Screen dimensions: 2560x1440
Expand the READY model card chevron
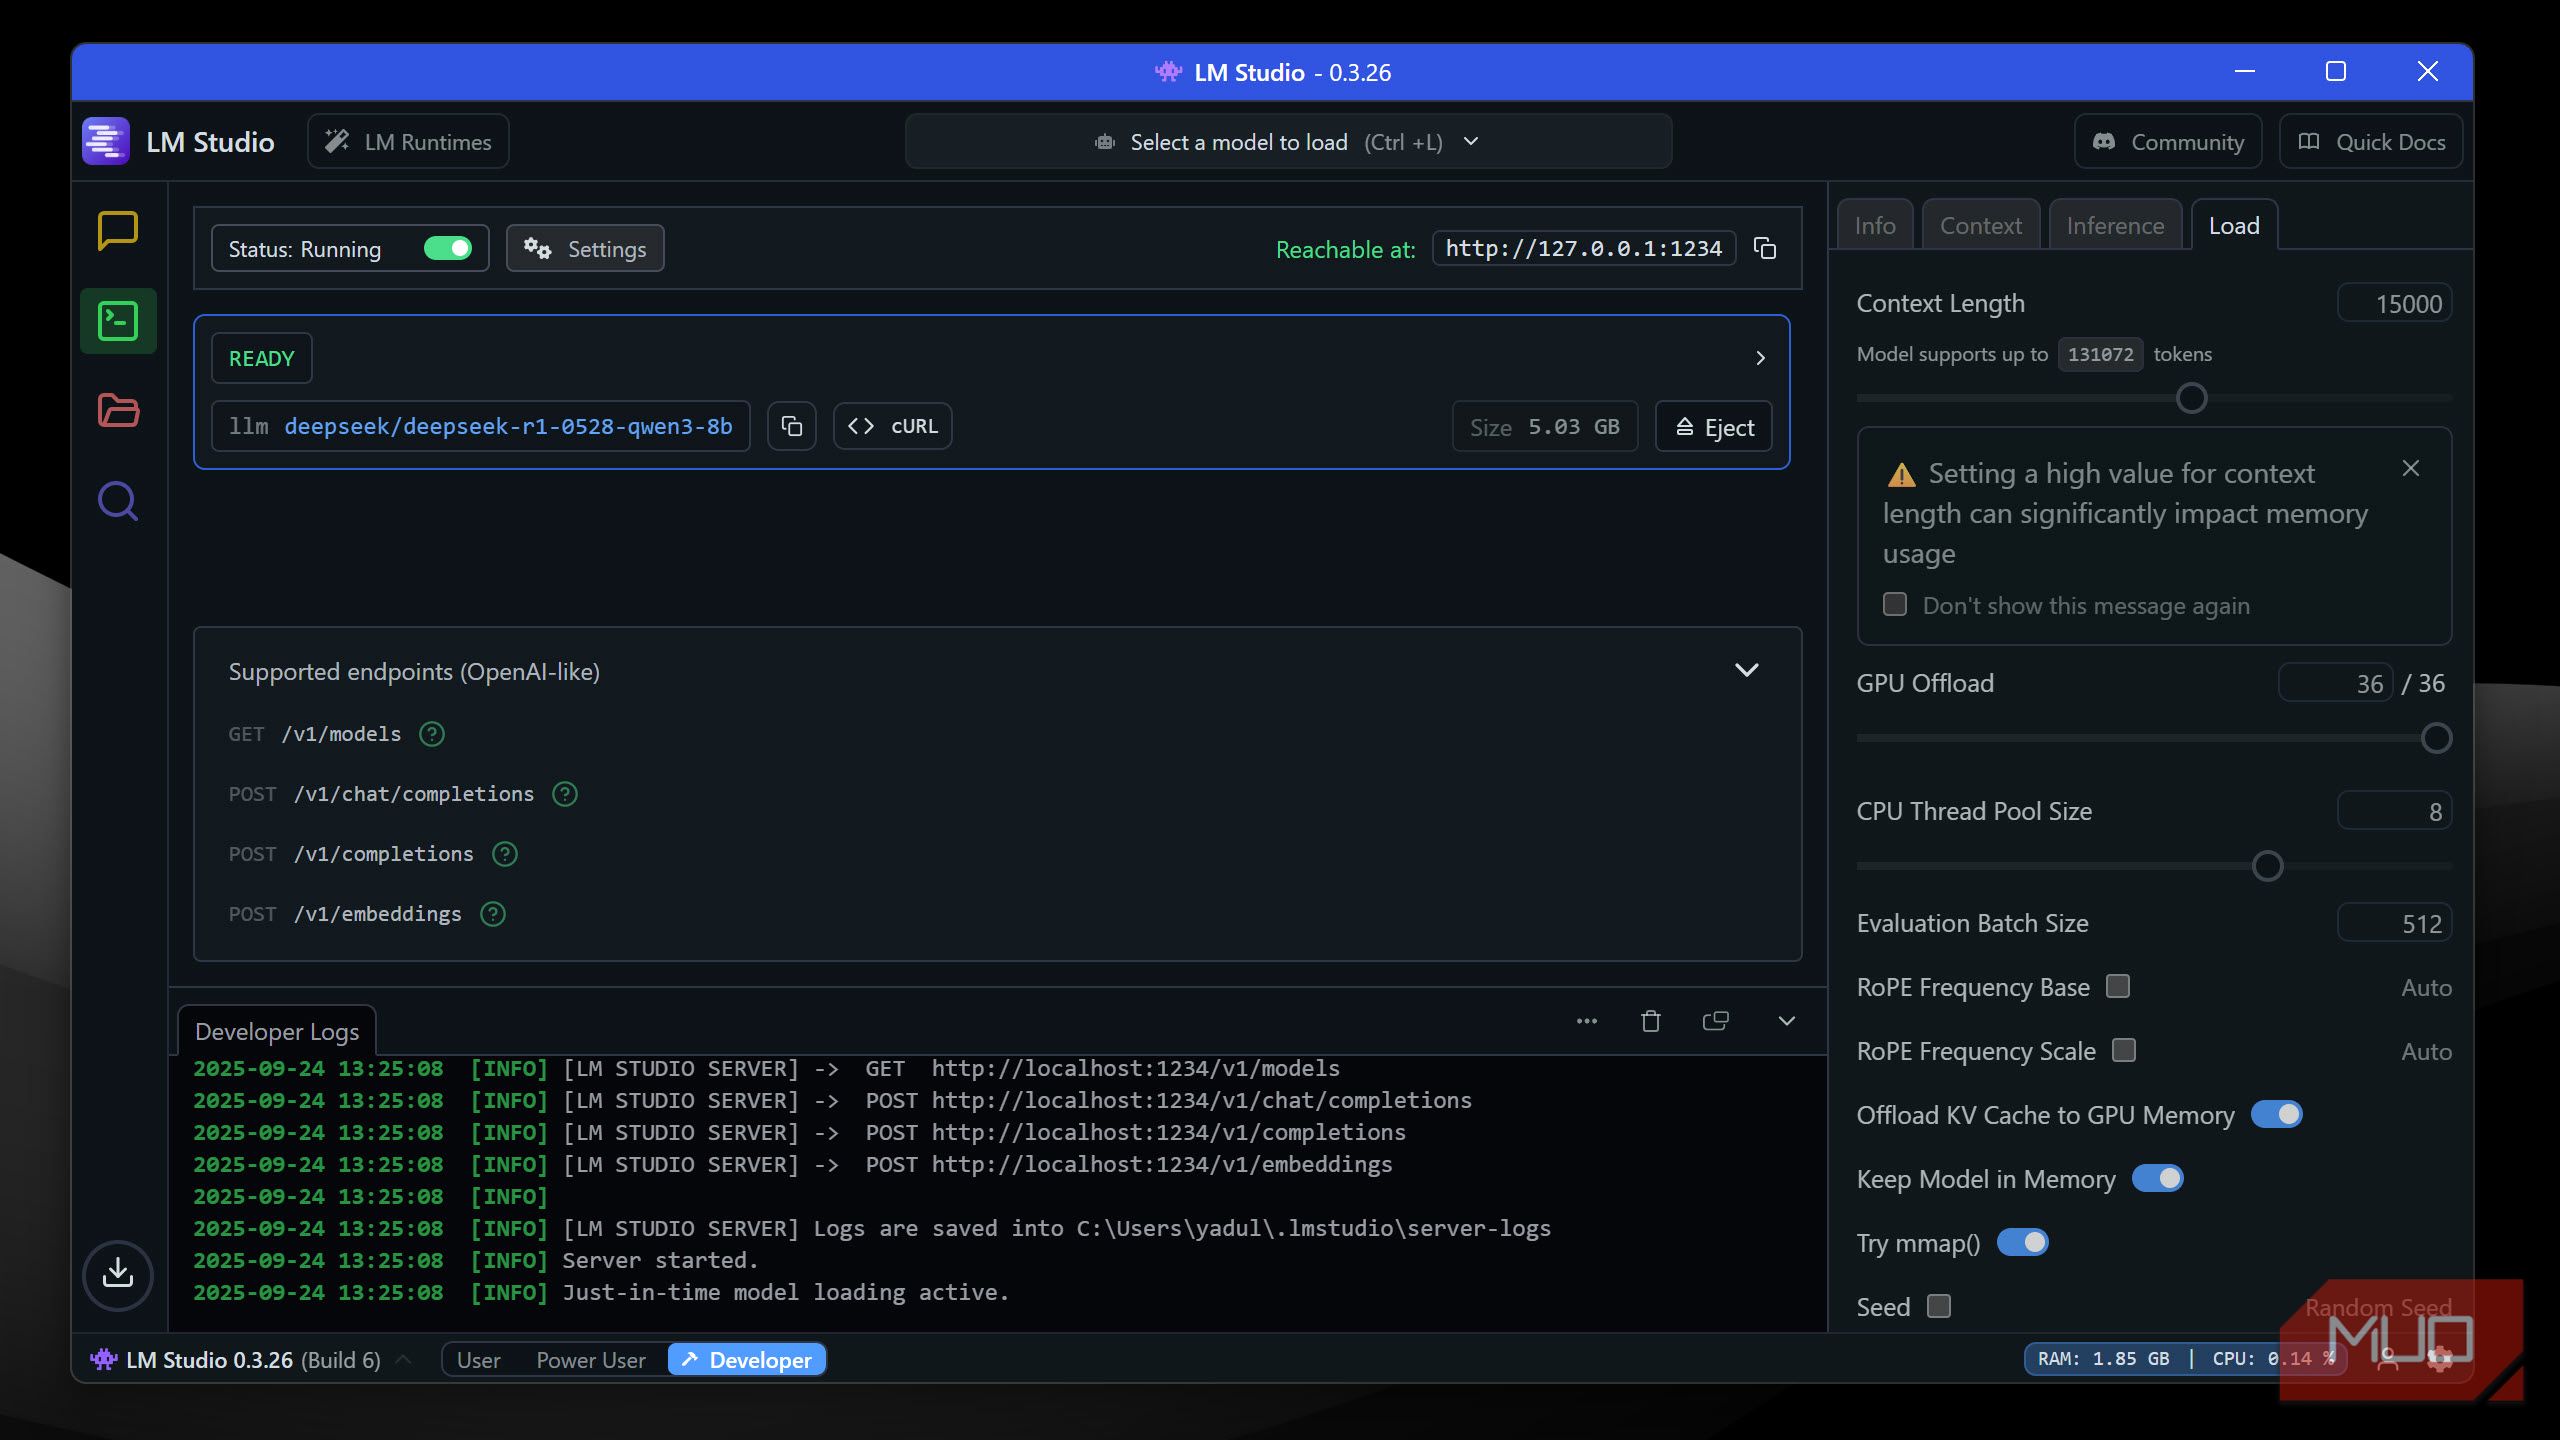click(1761, 358)
